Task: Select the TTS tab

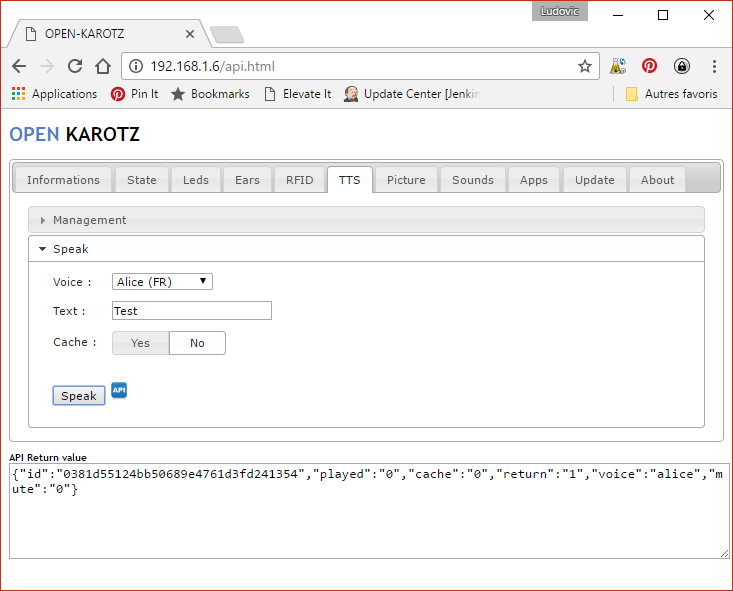Action: [x=349, y=180]
